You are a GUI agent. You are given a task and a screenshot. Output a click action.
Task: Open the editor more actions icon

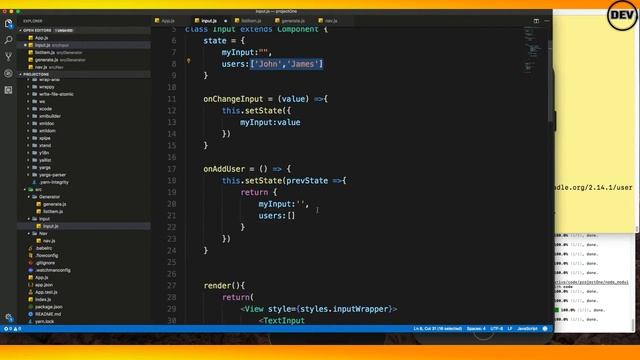pos(547,21)
